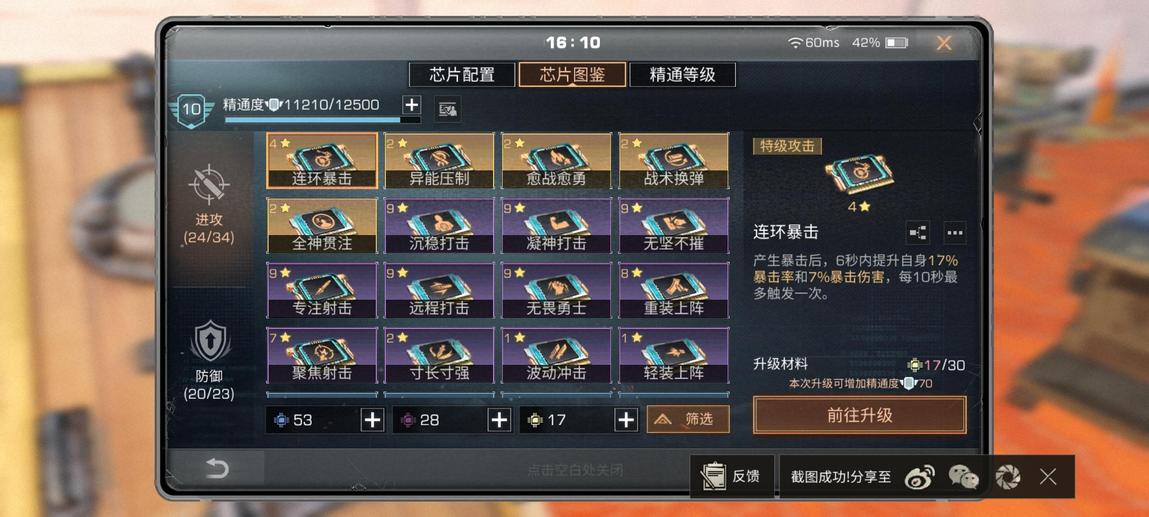Tap the back arrow button
Screen dimensions: 1149x517
point(216,468)
